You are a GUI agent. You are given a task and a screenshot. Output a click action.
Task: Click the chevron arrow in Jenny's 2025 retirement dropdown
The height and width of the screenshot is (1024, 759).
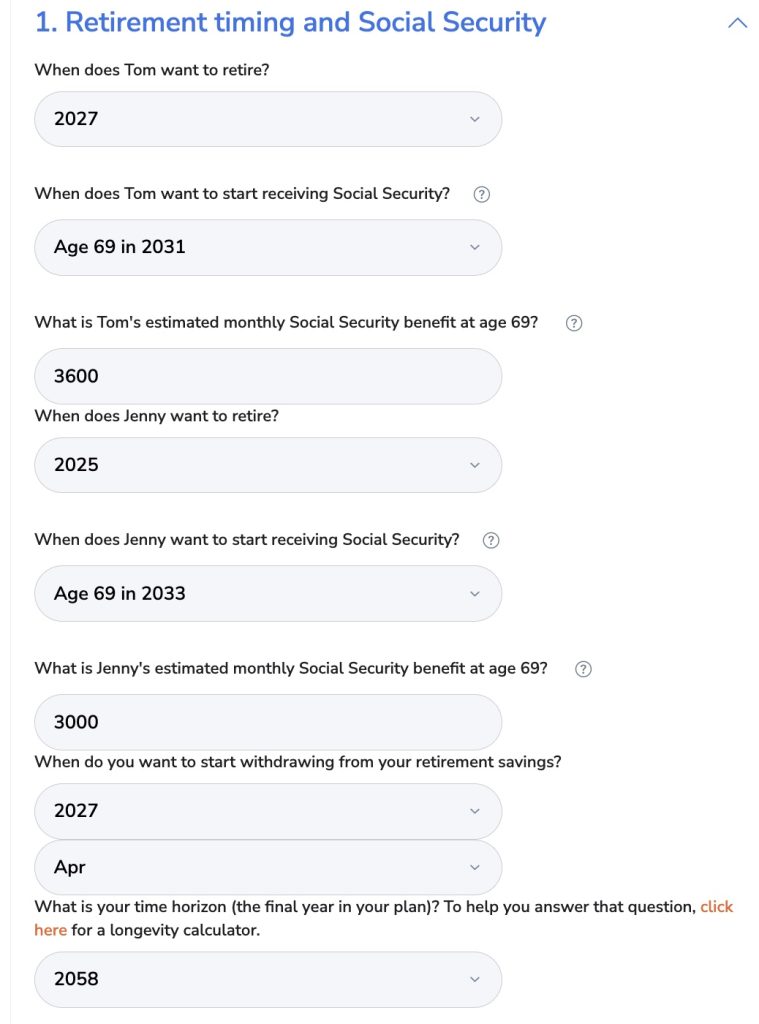point(474,466)
